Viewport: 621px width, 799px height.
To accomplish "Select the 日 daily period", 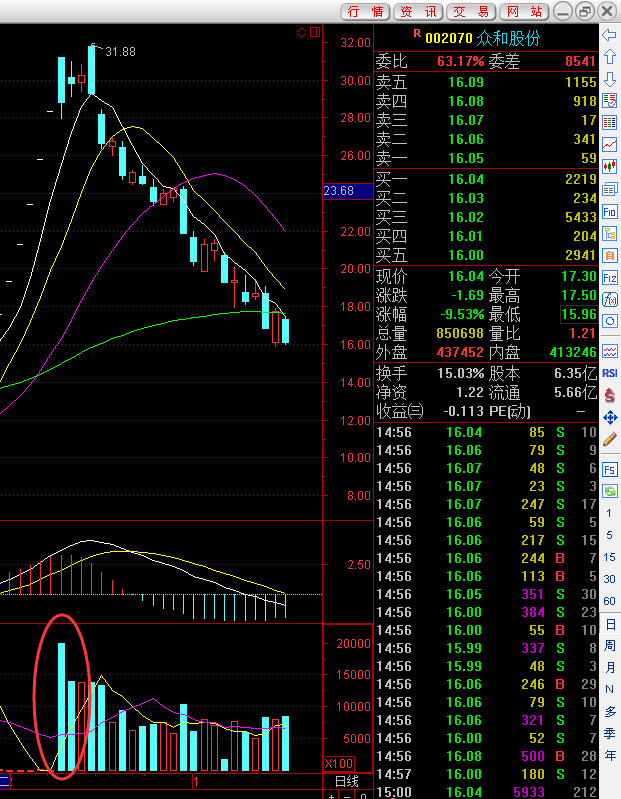I will (x=610, y=624).
